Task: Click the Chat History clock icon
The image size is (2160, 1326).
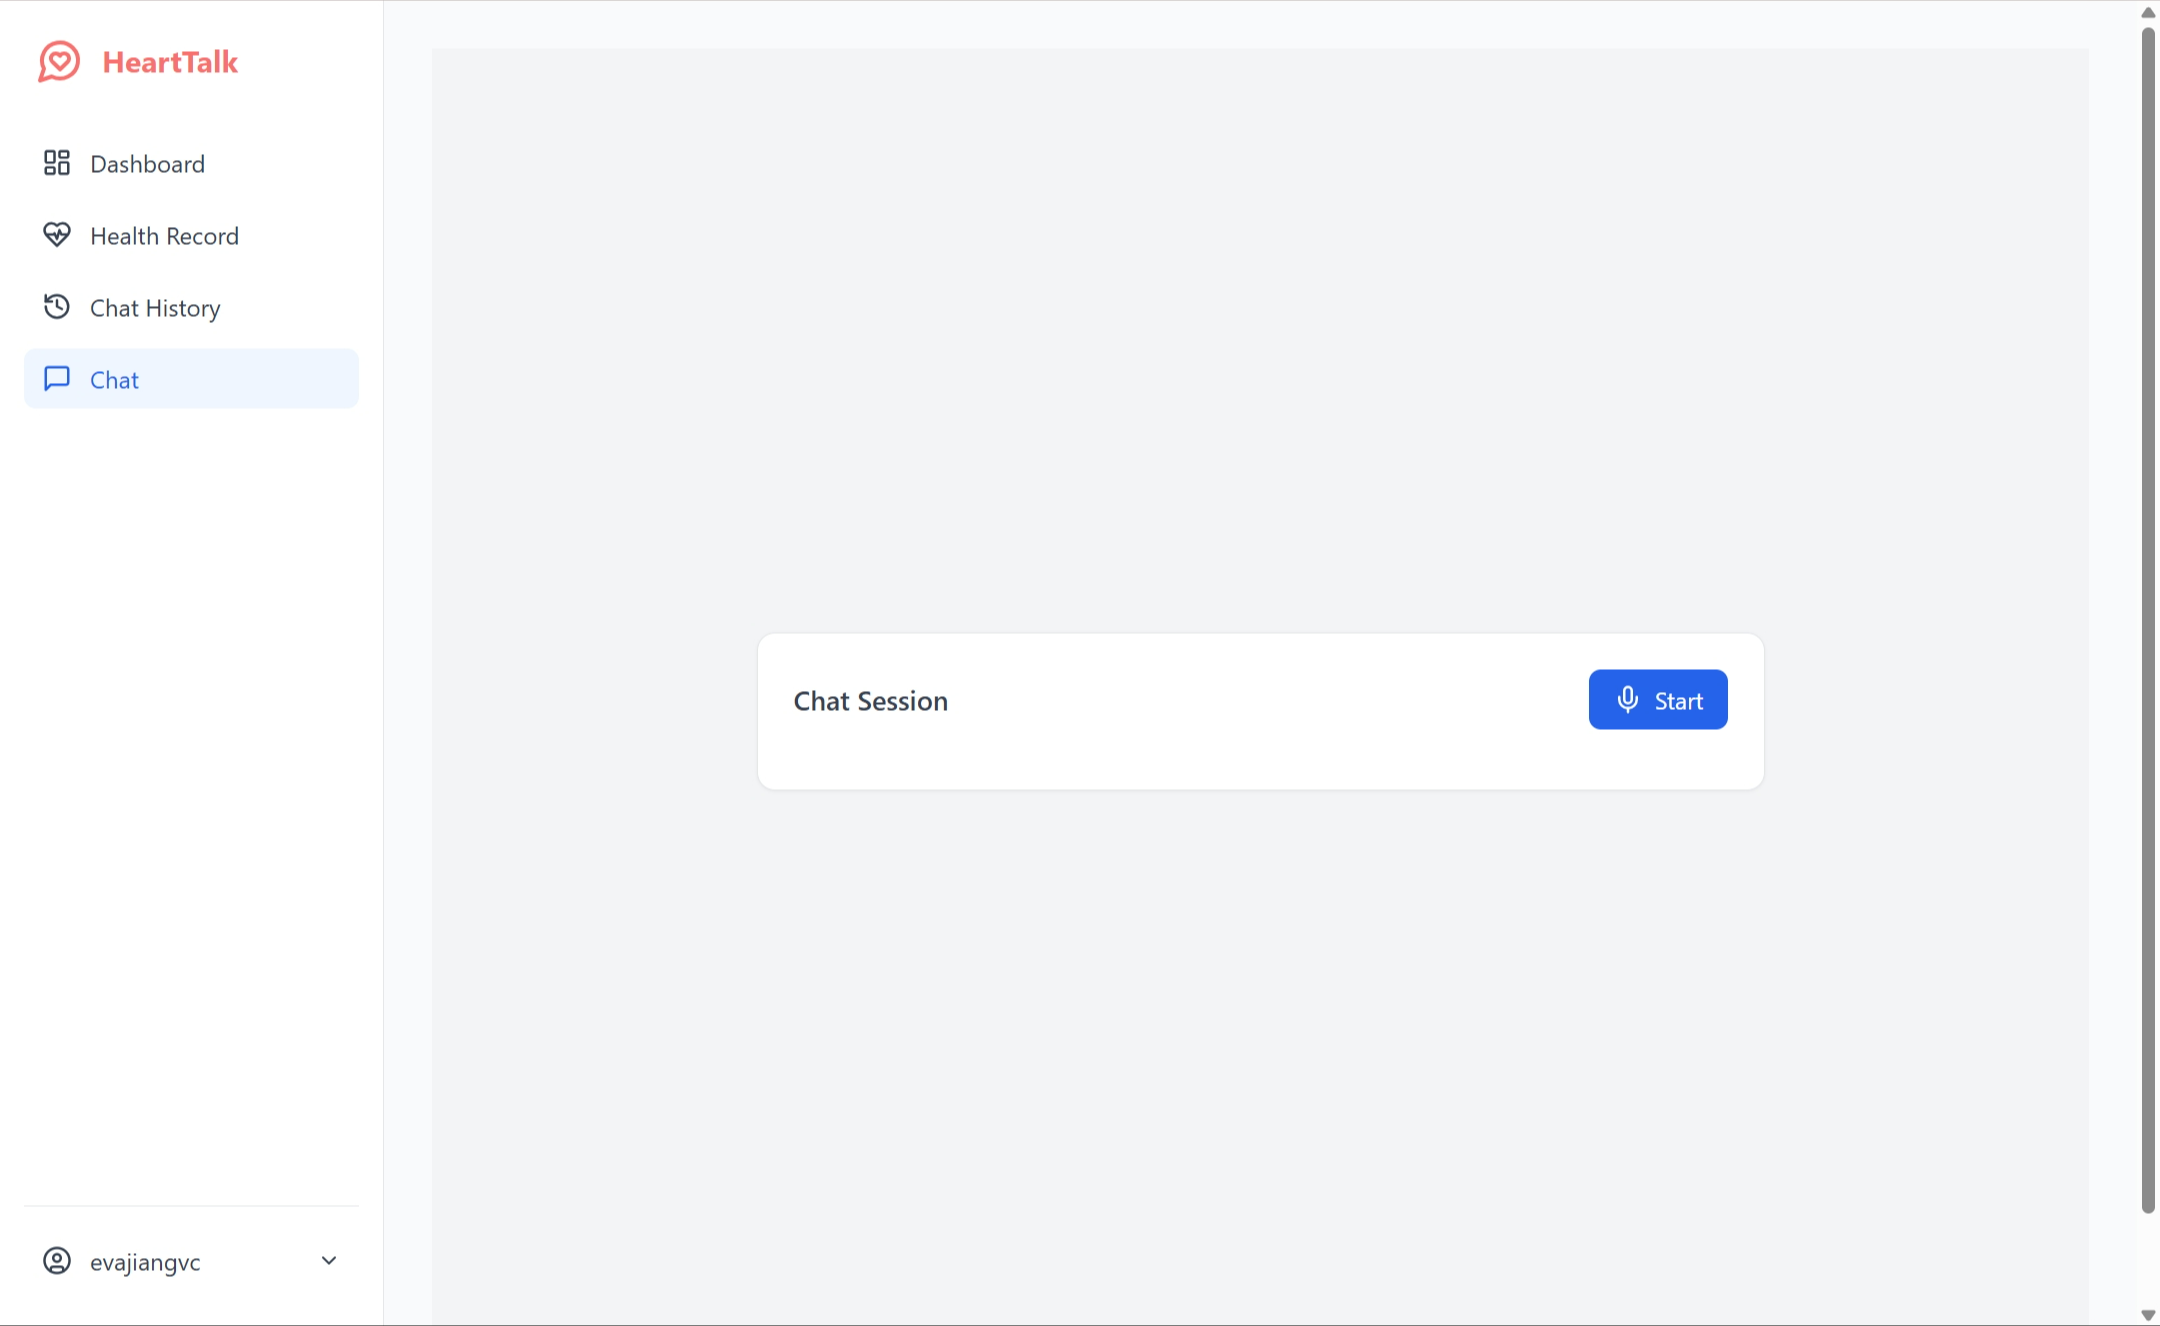Action: [x=57, y=307]
